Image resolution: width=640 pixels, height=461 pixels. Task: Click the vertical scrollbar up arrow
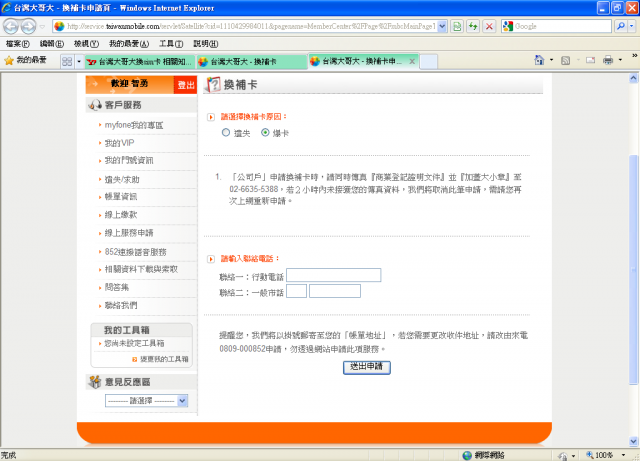(x=633, y=78)
